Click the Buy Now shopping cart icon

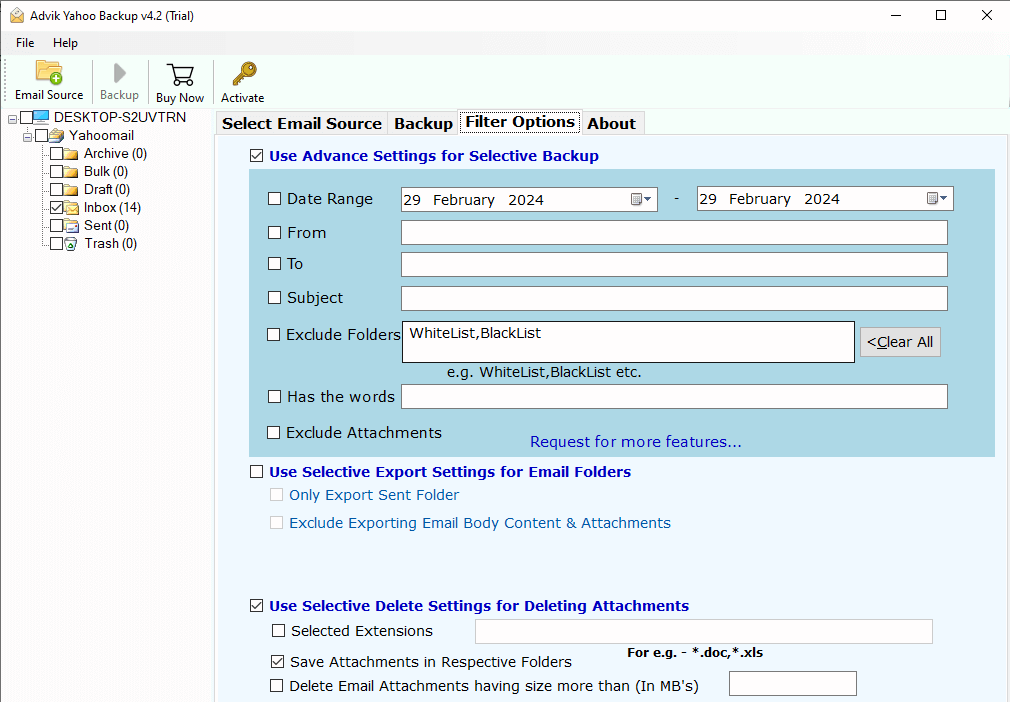[x=180, y=75]
